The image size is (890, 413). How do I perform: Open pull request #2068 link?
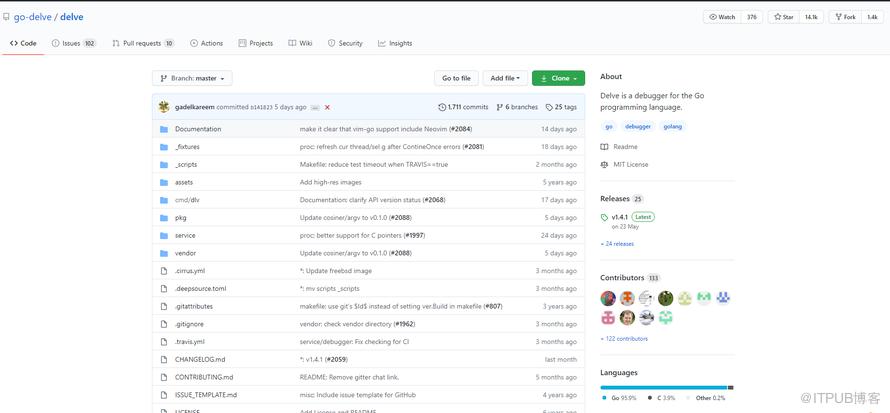[434, 200]
